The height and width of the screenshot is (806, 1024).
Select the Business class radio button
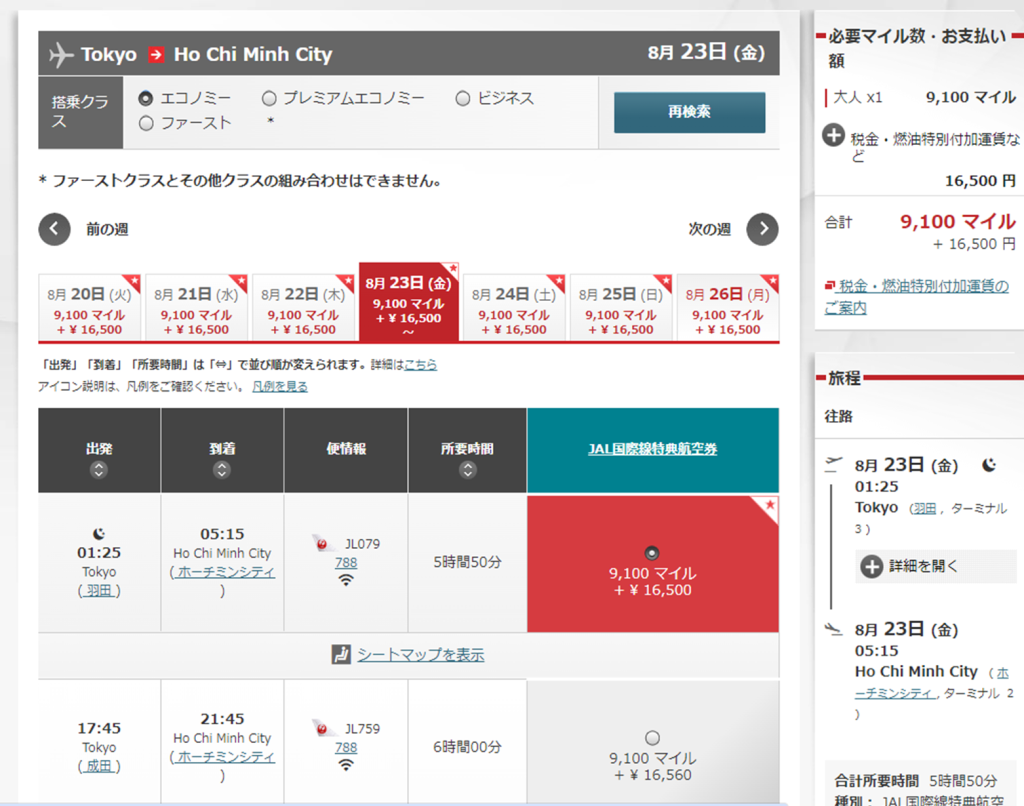(x=463, y=98)
